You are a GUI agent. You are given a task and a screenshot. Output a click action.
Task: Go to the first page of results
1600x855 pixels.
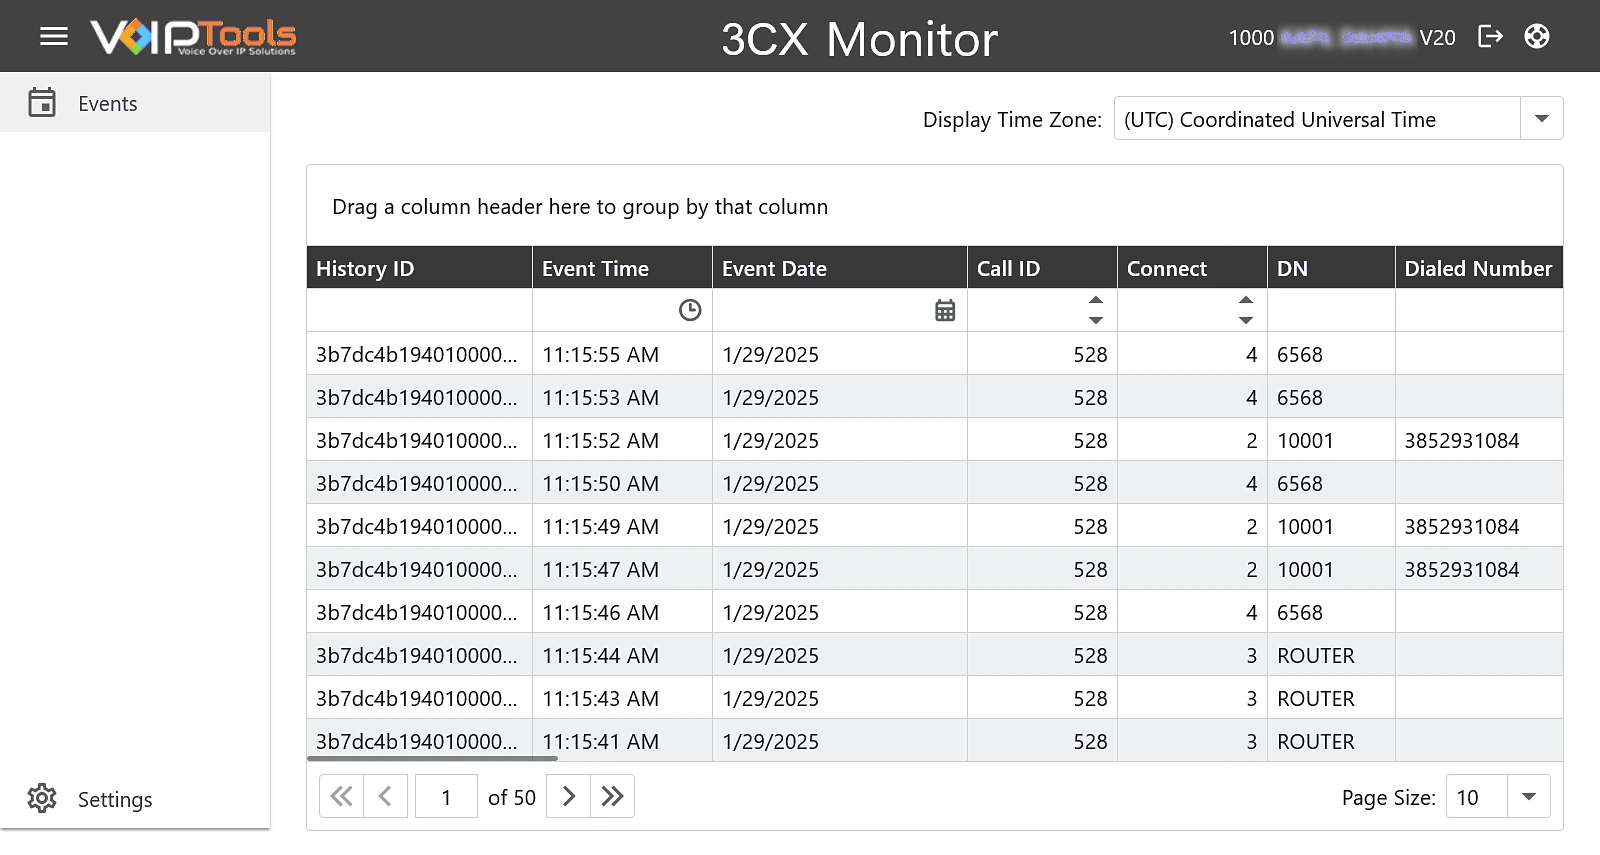click(x=341, y=797)
